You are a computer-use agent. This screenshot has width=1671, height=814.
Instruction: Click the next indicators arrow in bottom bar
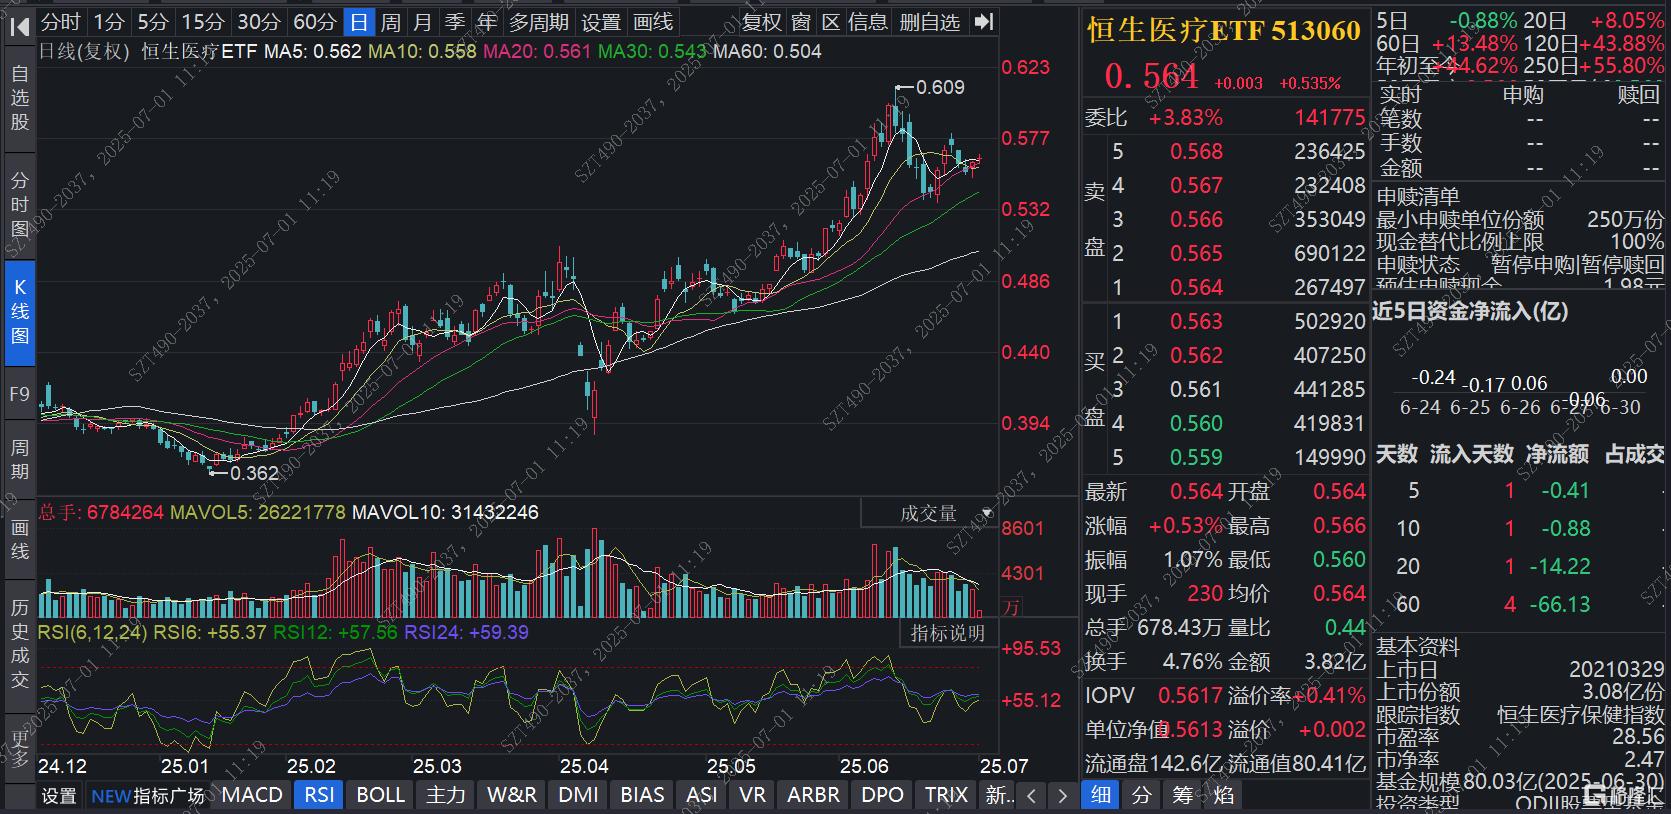tap(1063, 796)
